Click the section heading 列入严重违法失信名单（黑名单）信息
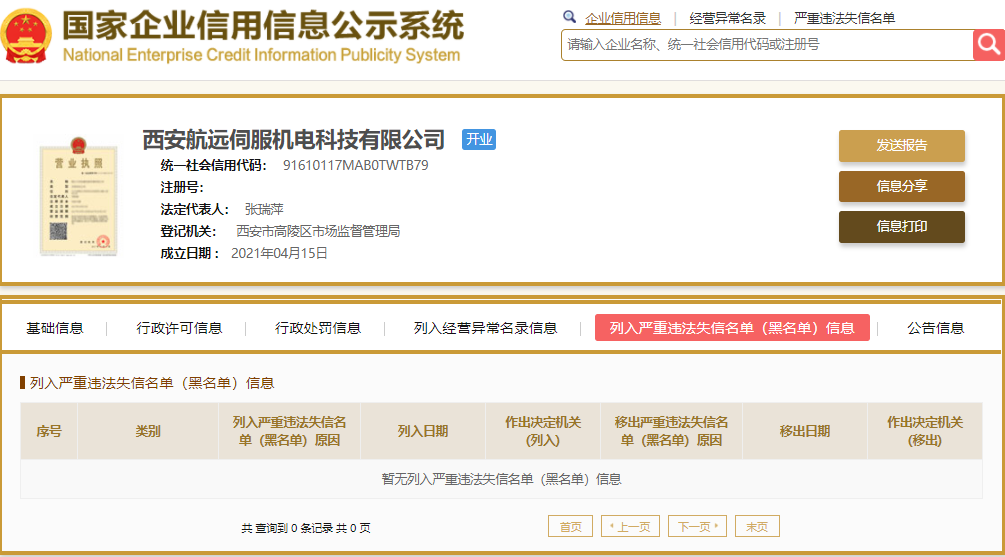Image resolution: width=1005 pixels, height=557 pixels. (152, 383)
